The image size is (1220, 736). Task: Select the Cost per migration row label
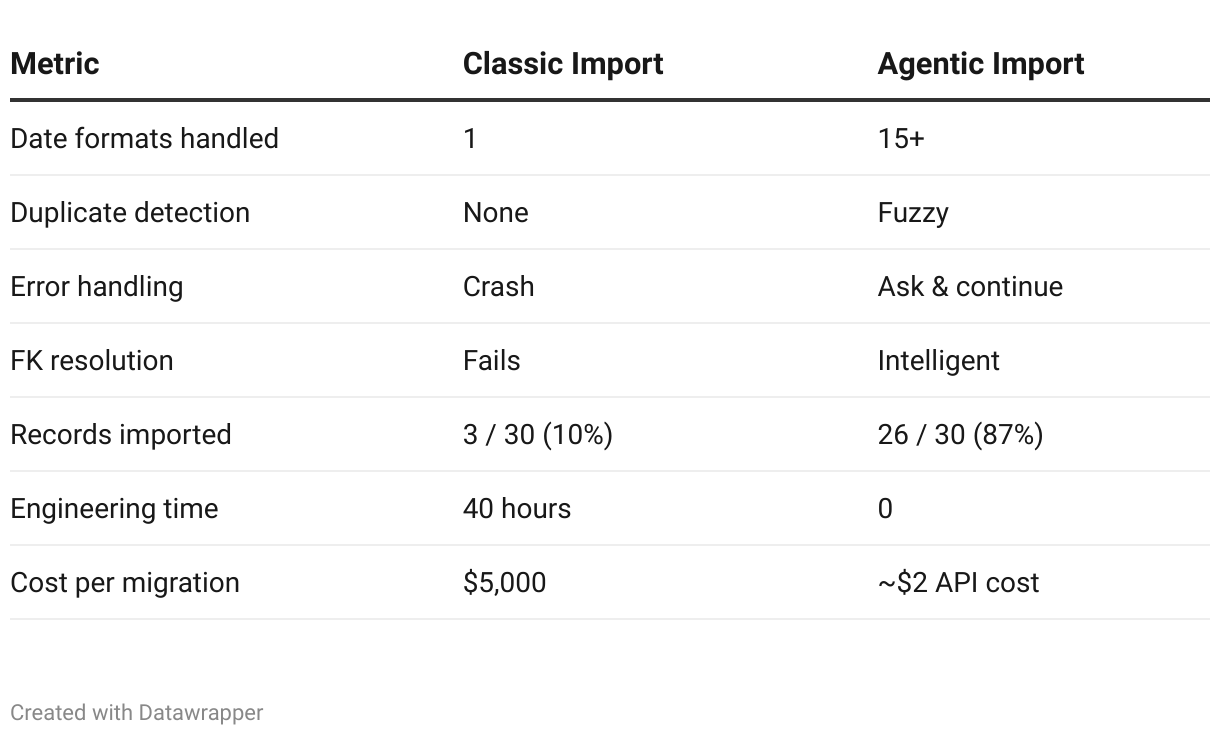coord(125,582)
